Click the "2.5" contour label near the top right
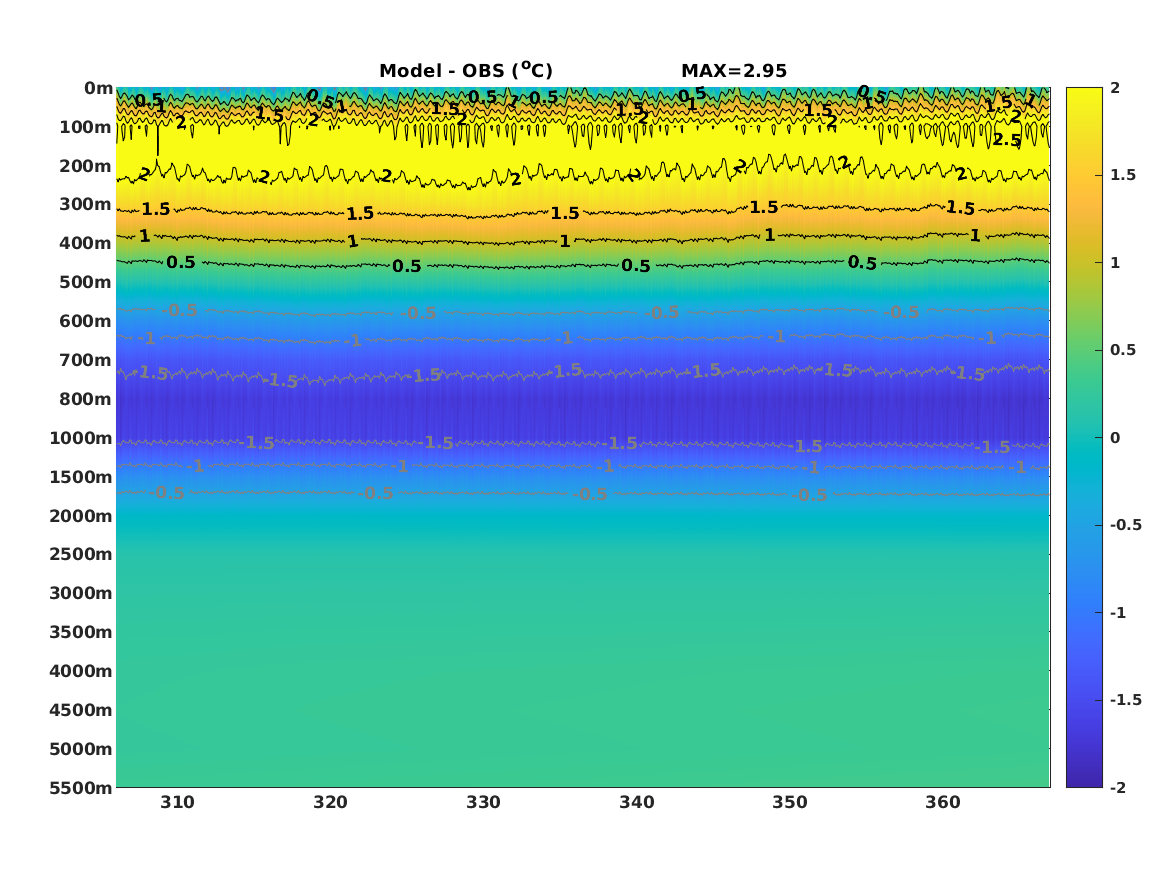The image size is (1167, 875). click(1007, 140)
